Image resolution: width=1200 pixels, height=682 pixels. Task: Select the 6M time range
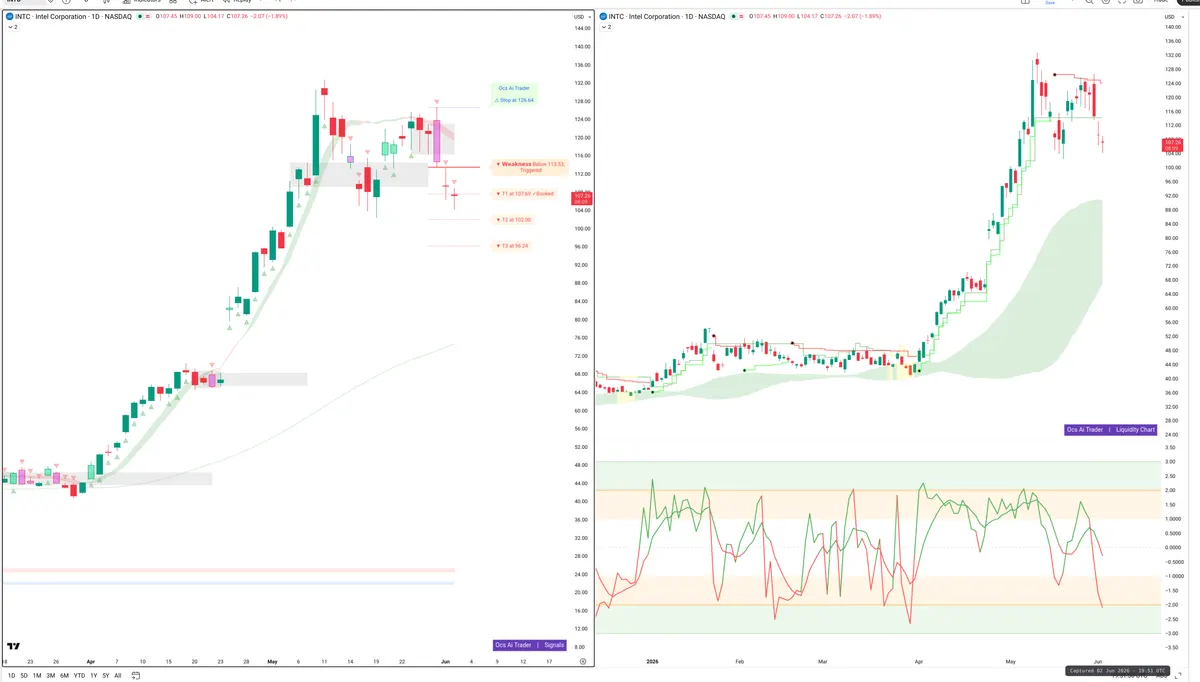[65, 676]
